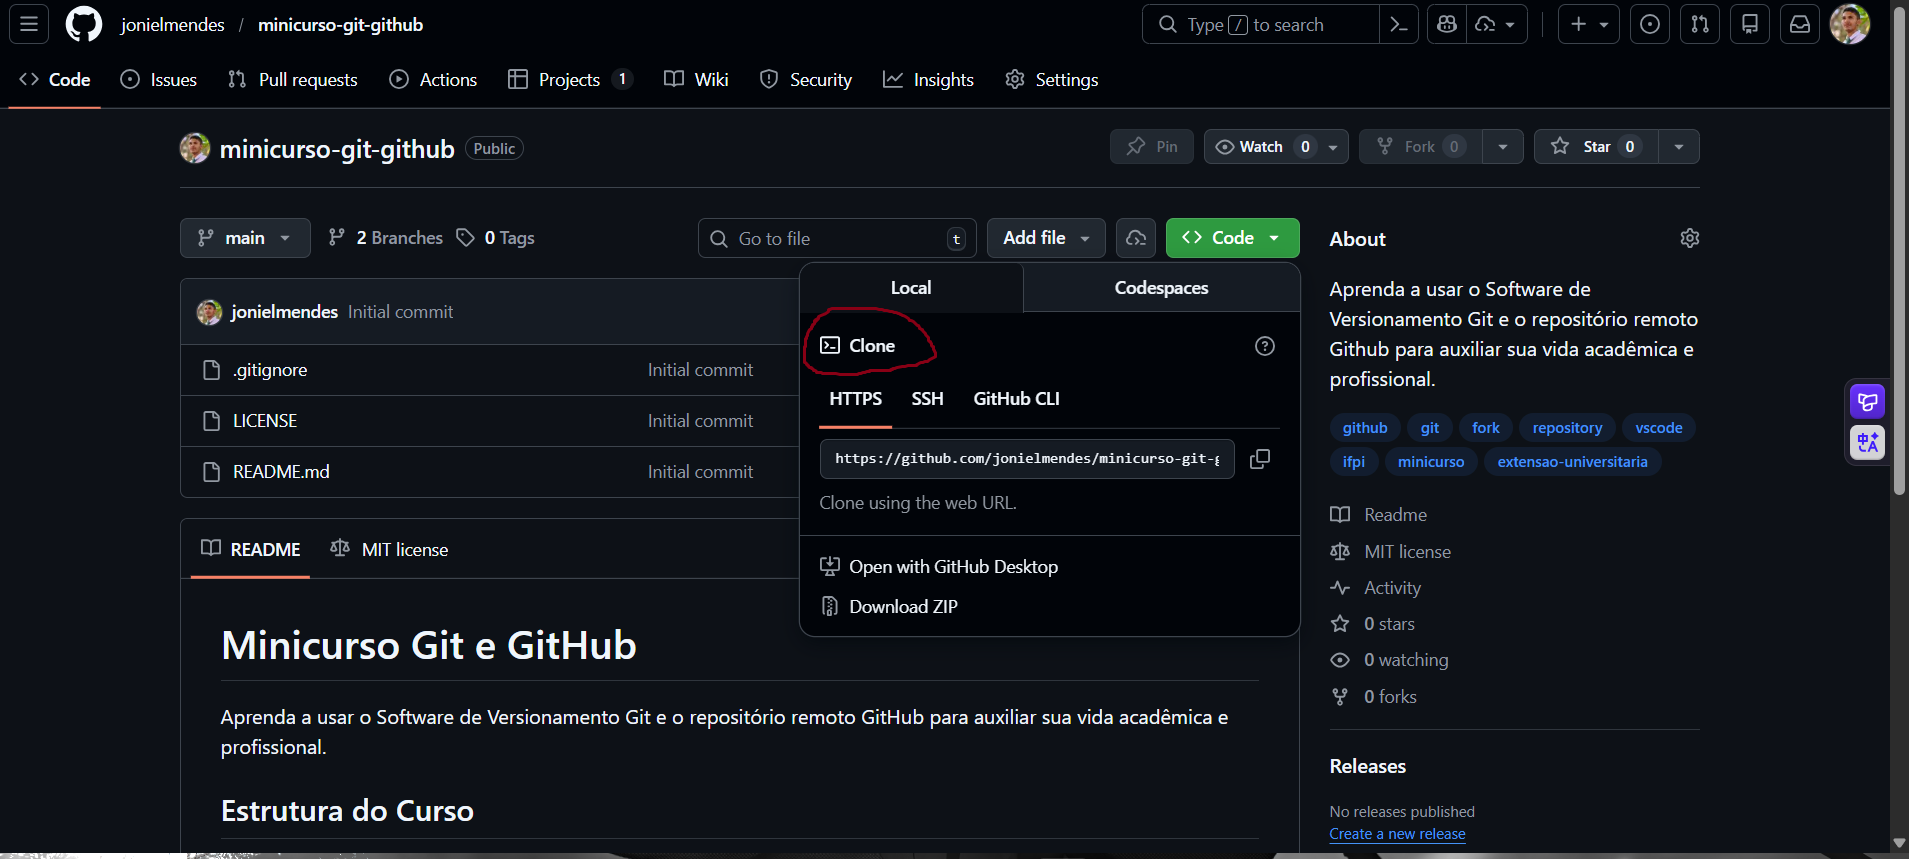Expand the create new plus dropdown
Image resolution: width=1909 pixels, height=859 pixels.
(x=1588, y=25)
